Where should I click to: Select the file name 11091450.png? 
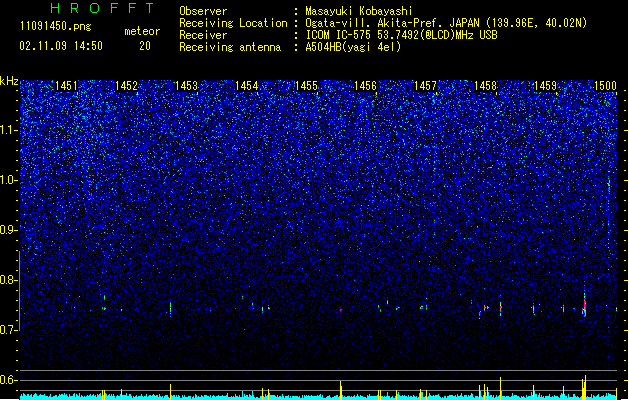55,26
